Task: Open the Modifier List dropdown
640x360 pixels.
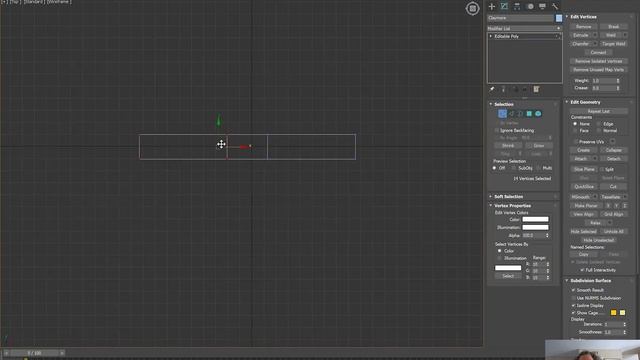Action: pyautogui.click(x=524, y=29)
